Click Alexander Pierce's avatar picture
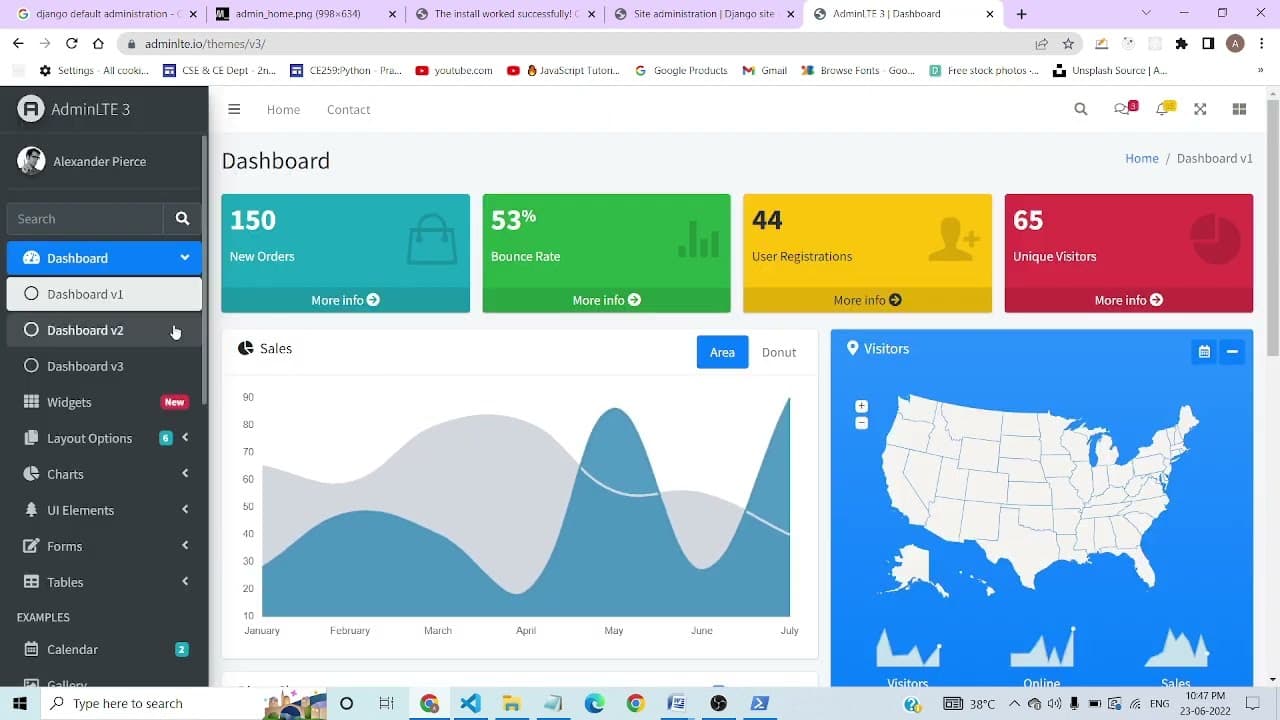1280x720 pixels. pyautogui.click(x=31, y=161)
